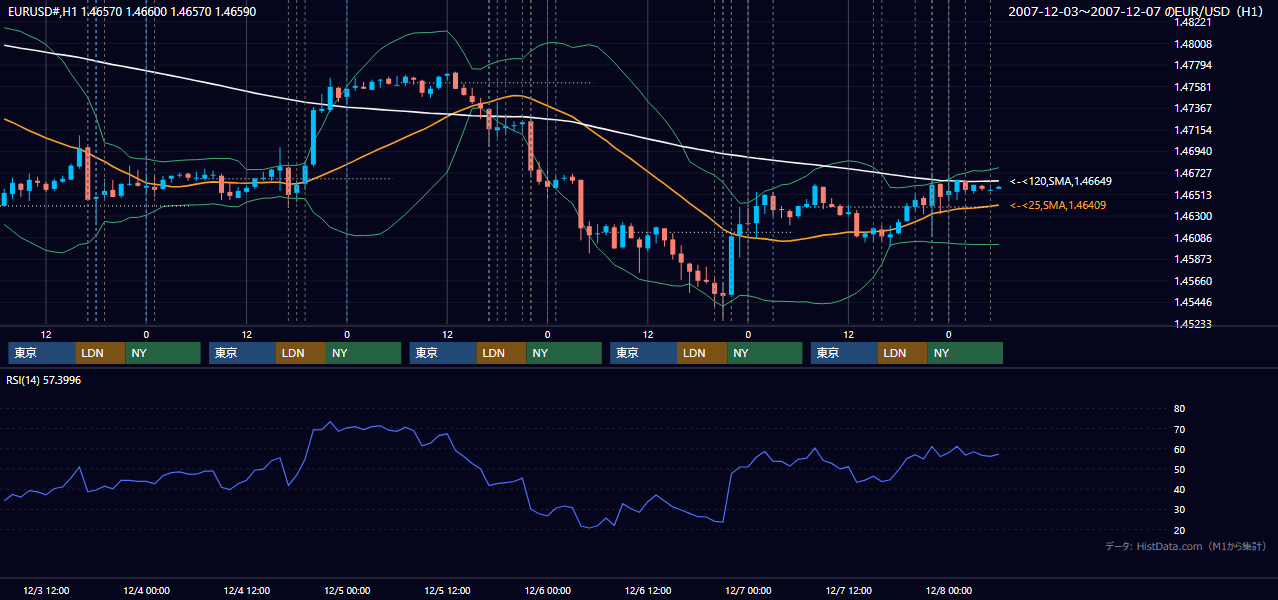Click the 東京 session block for 12/7
1278x600 pixels.
[x=844, y=353]
